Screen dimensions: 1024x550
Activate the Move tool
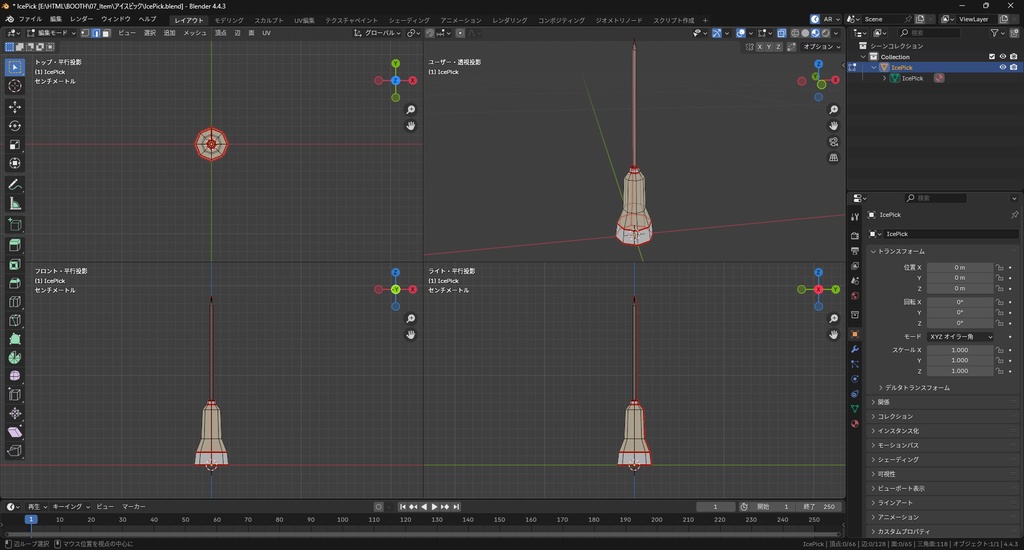(x=14, y=106)
